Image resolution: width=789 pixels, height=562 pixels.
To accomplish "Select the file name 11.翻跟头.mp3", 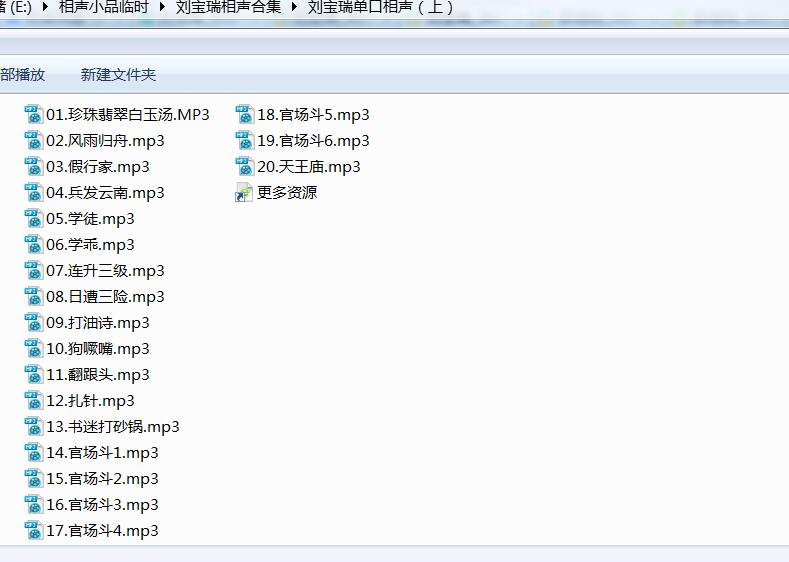I will click(x=98, y=375).
